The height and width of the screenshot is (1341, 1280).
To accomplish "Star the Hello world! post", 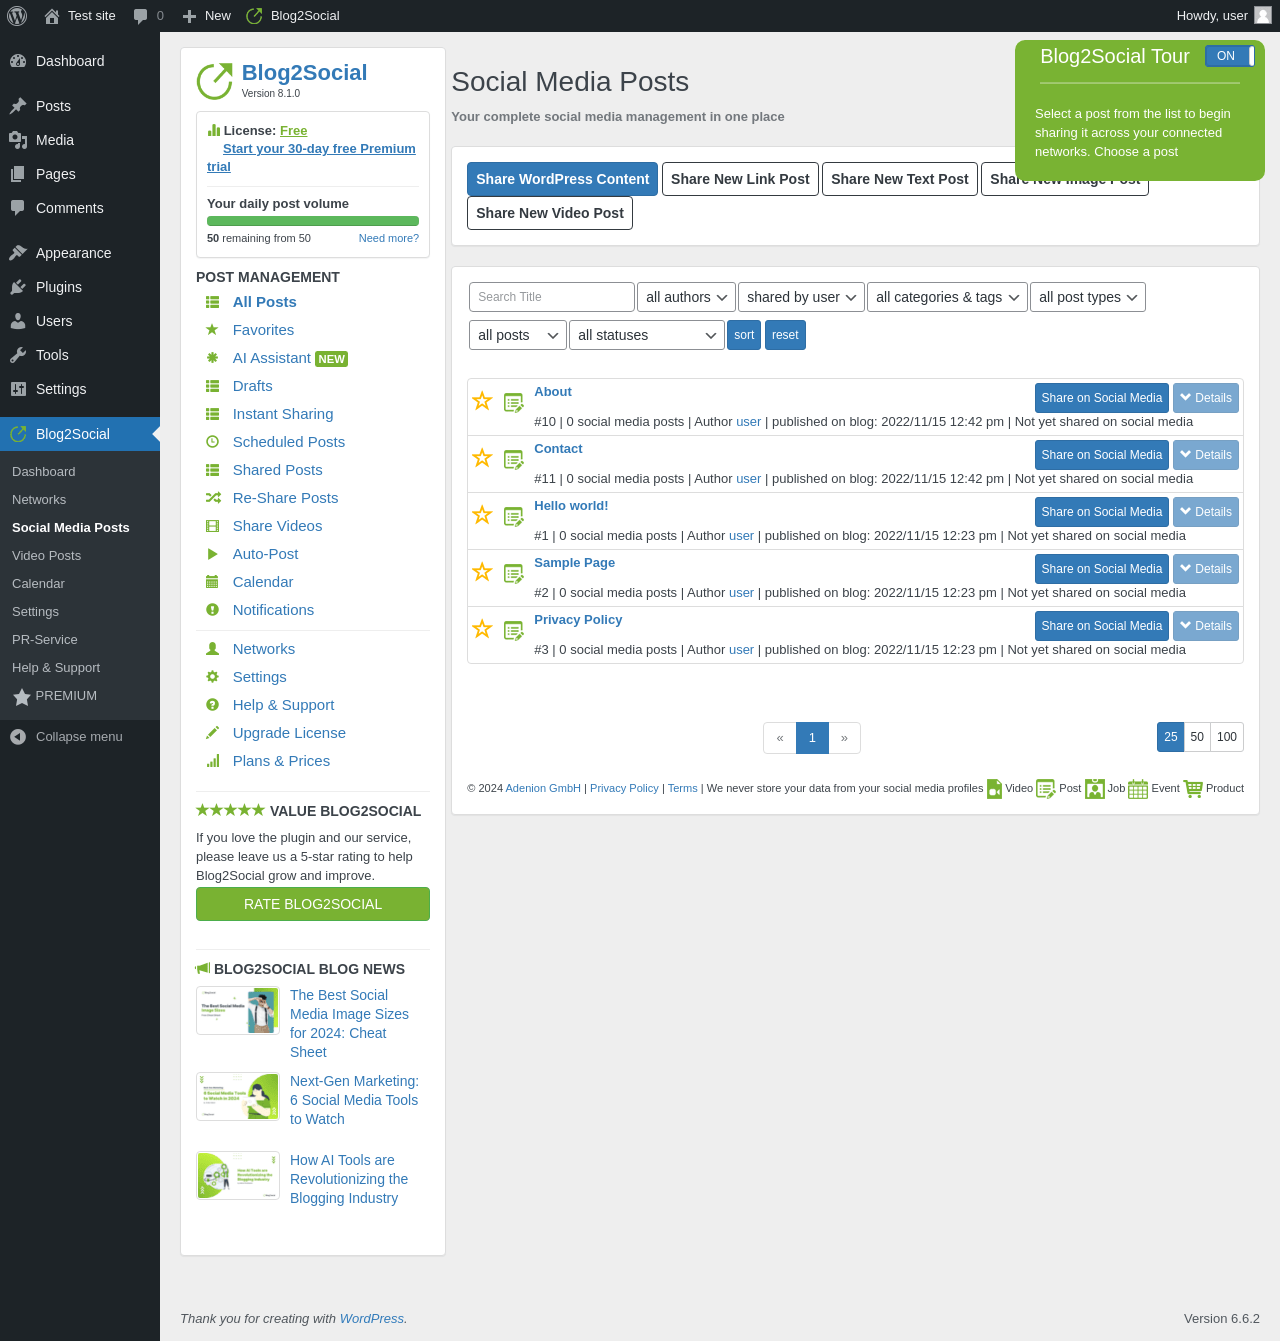I will pos(482,515).
